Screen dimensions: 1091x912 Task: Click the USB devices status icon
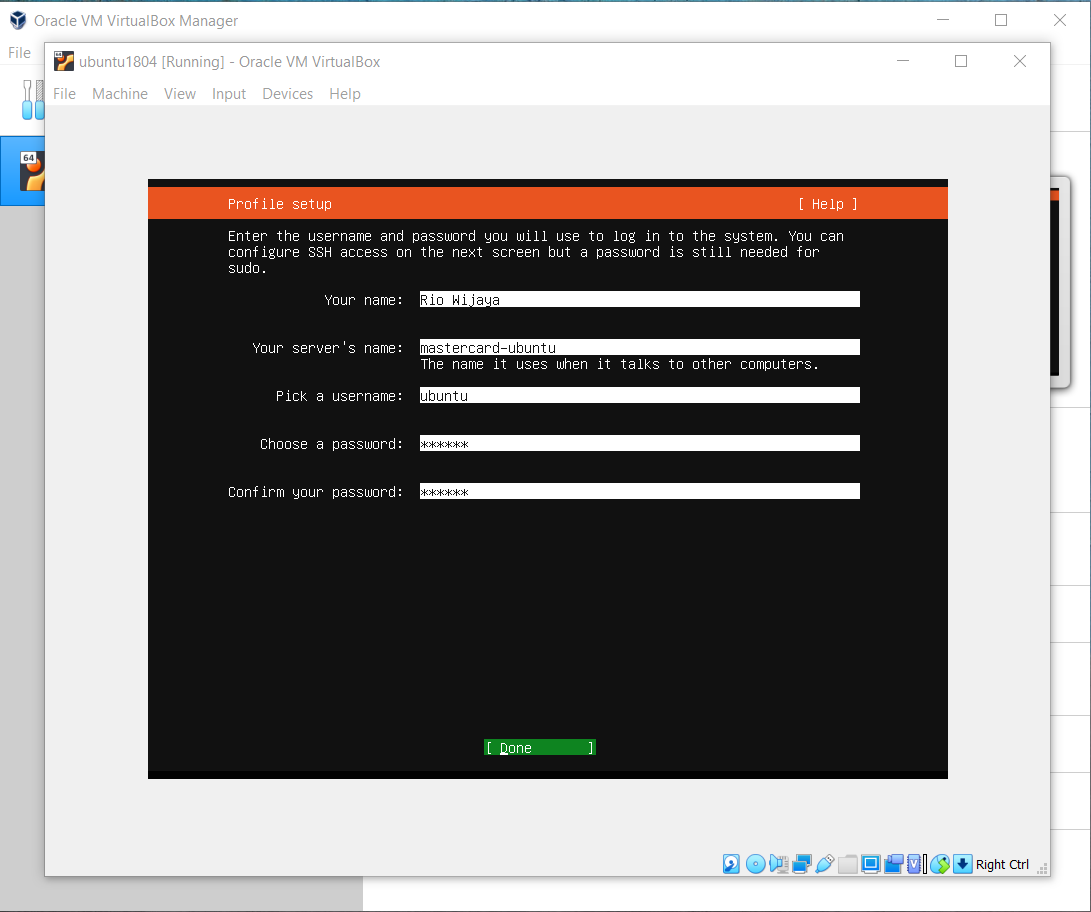click(x=825, y=864)
